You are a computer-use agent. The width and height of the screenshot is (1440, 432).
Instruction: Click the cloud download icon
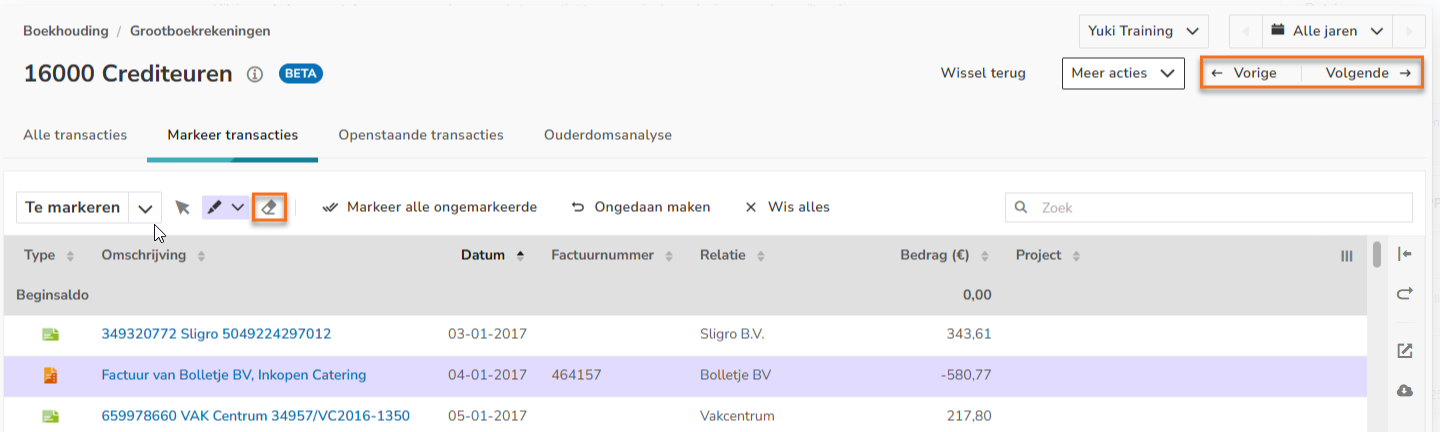click(x=1404, y=390)
